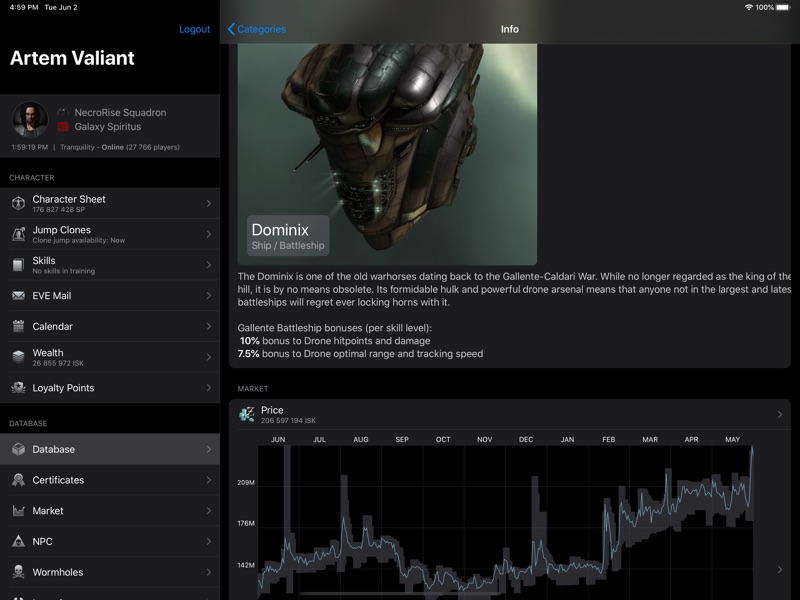
Task: Go back to Categories
Action: tap(258, 29)
